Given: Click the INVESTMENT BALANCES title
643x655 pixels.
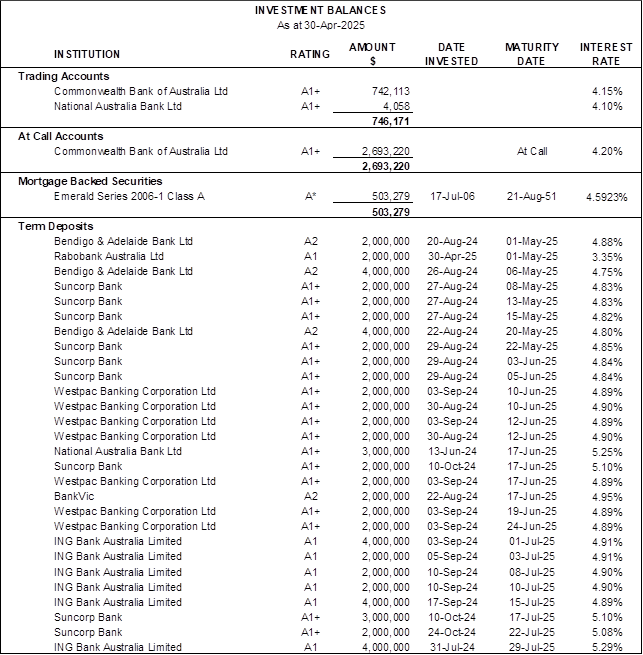Looking at the screenshot, I should 320,10.
